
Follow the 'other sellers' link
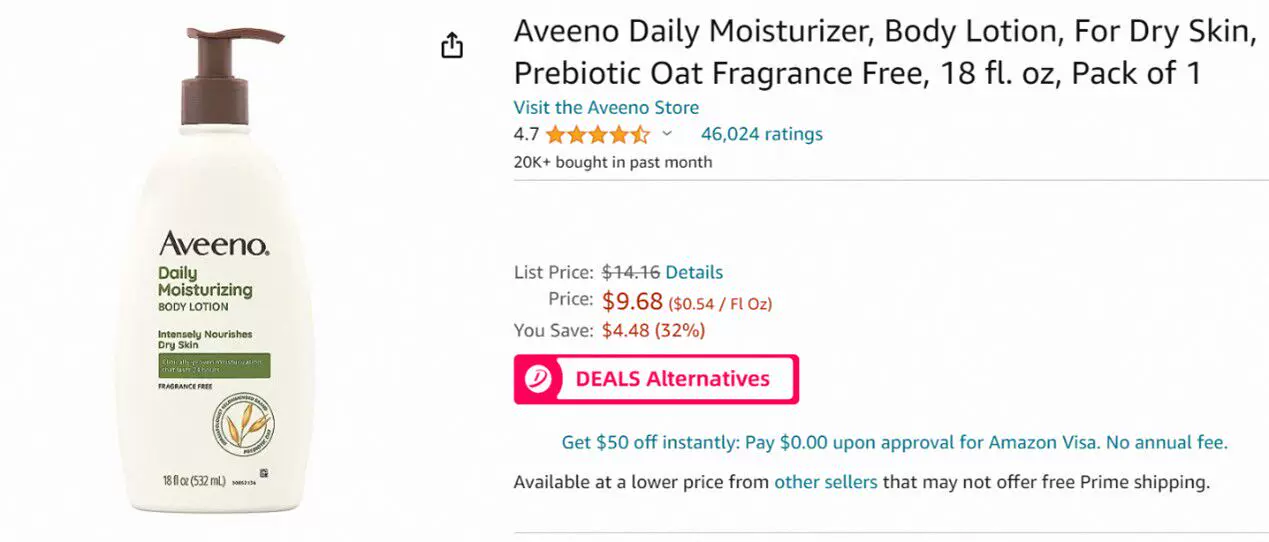click(825, 482)
